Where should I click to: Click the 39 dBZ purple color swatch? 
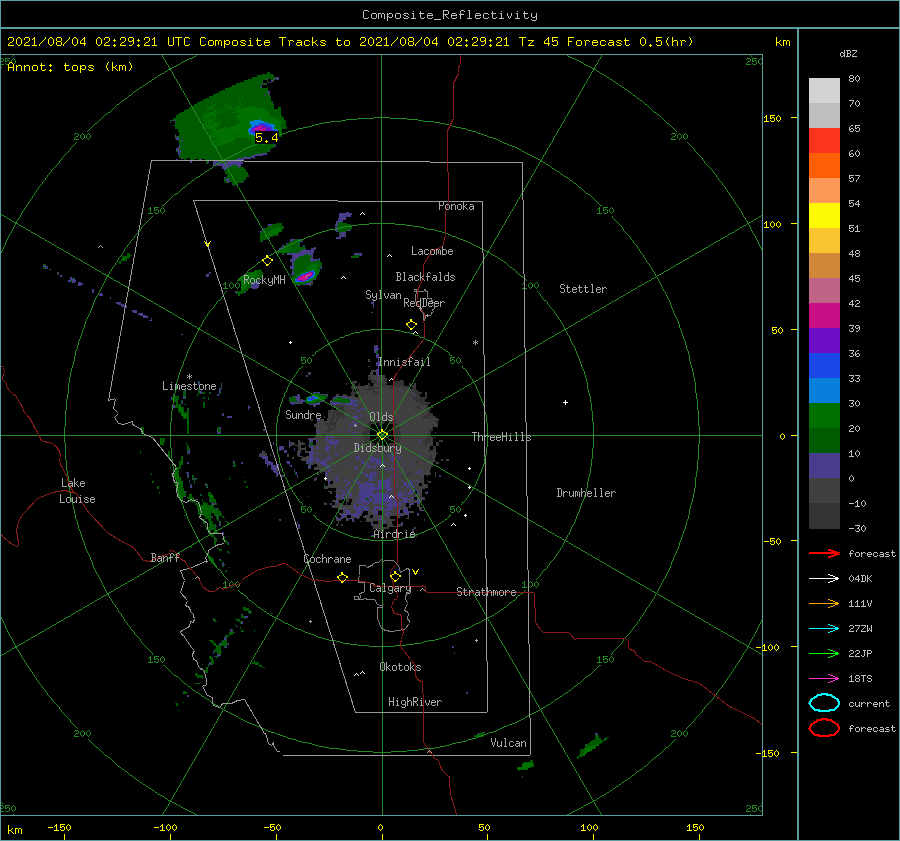[824, 340]
